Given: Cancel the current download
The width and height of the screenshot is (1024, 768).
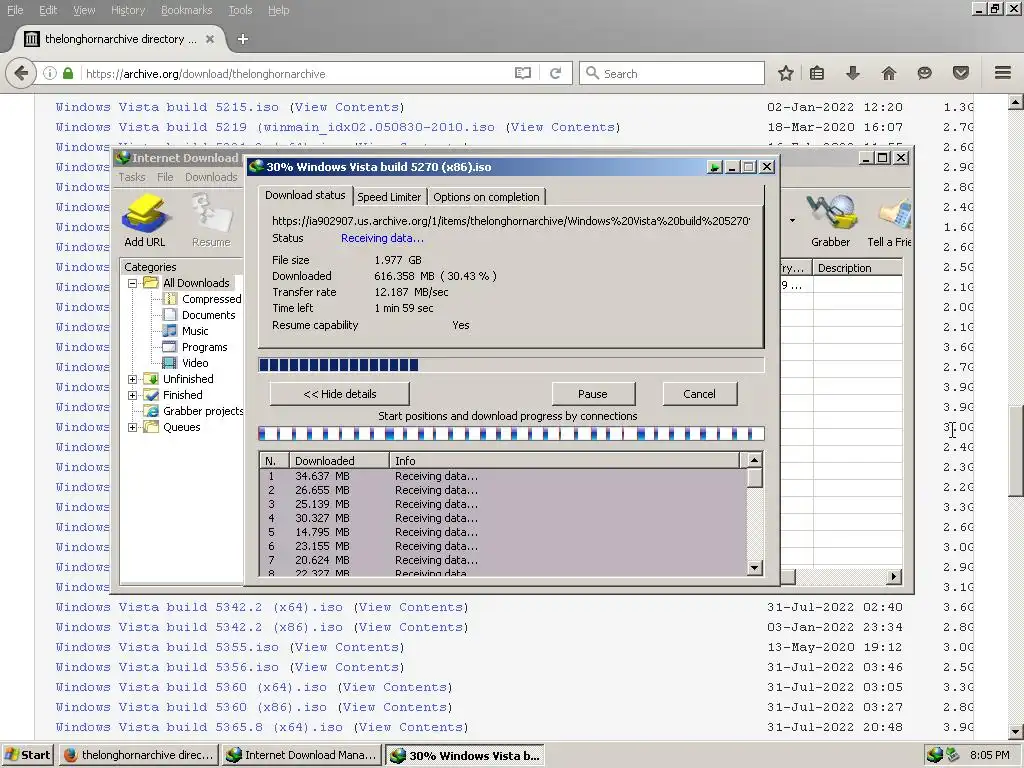Looking at the screenshot, I should (x=699, y=394).
